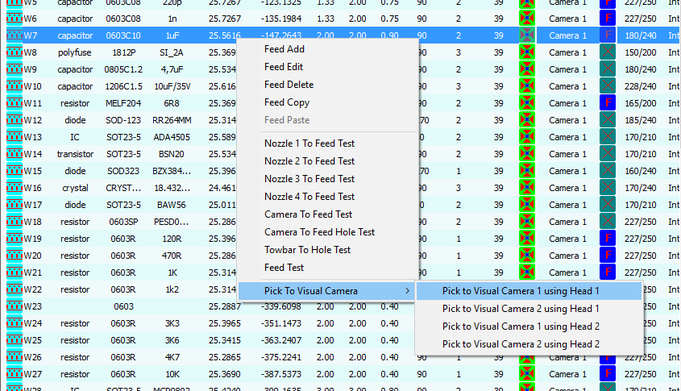Click the red-green vision icon in row W6
The image size is (681, 391).
(527, 19)
